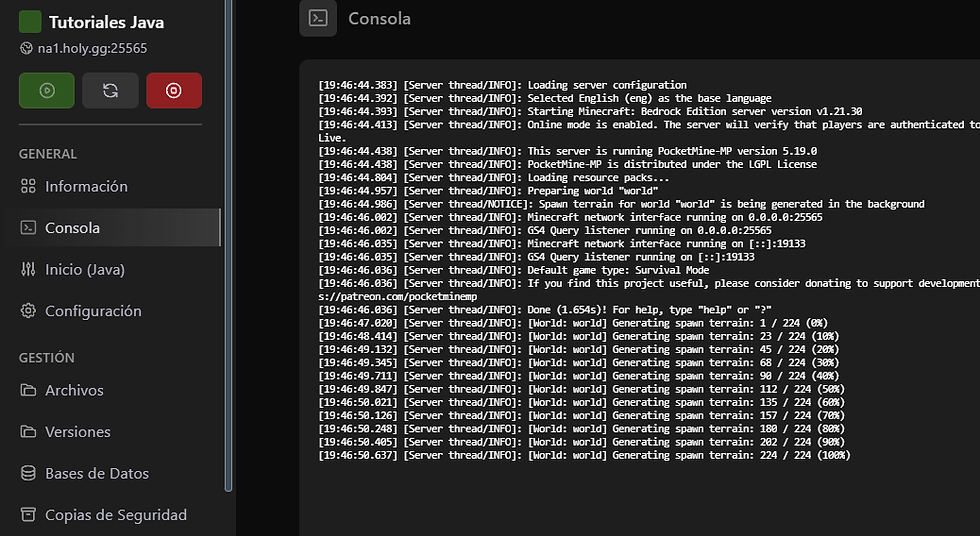980x536 pixels.
Task: Click the GENERAL section label
Action: [48, 154]
